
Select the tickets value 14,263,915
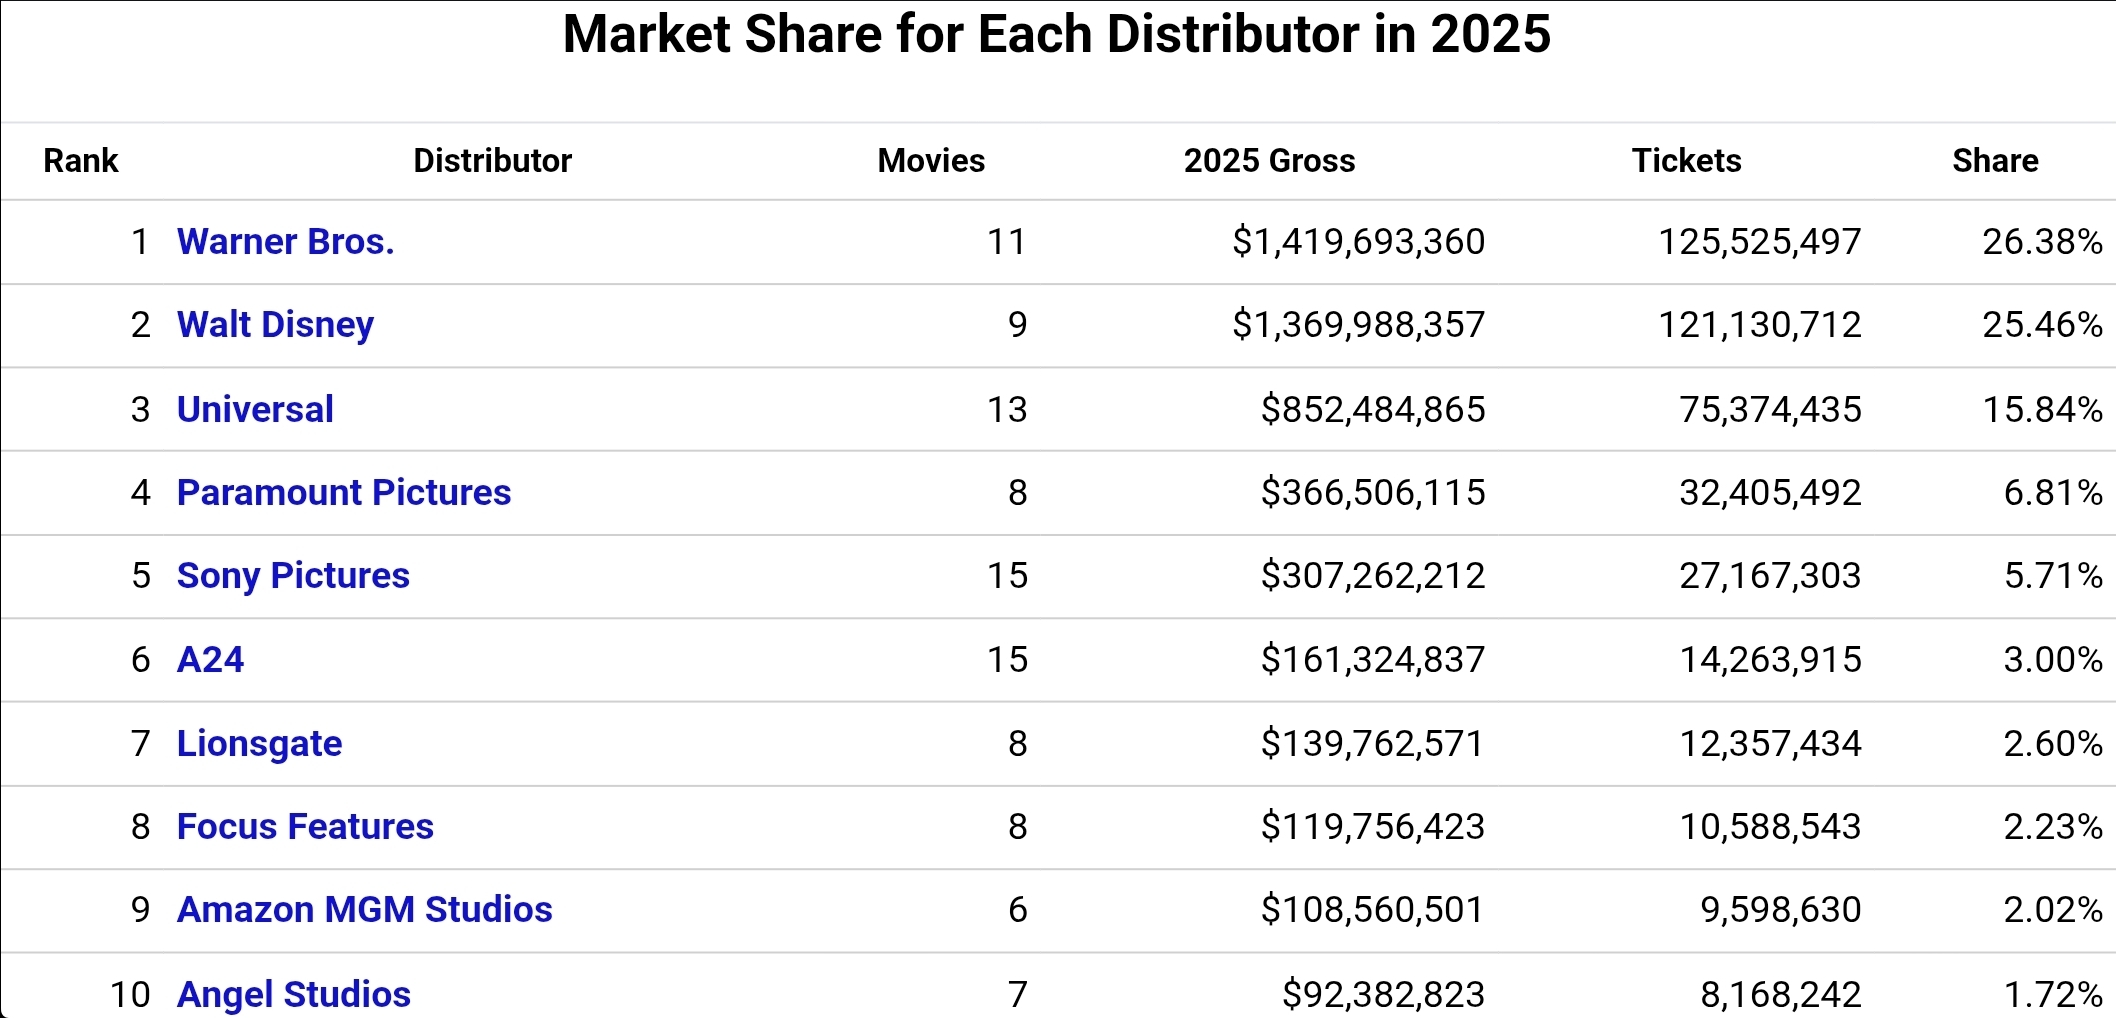[x=1770, y=660]
